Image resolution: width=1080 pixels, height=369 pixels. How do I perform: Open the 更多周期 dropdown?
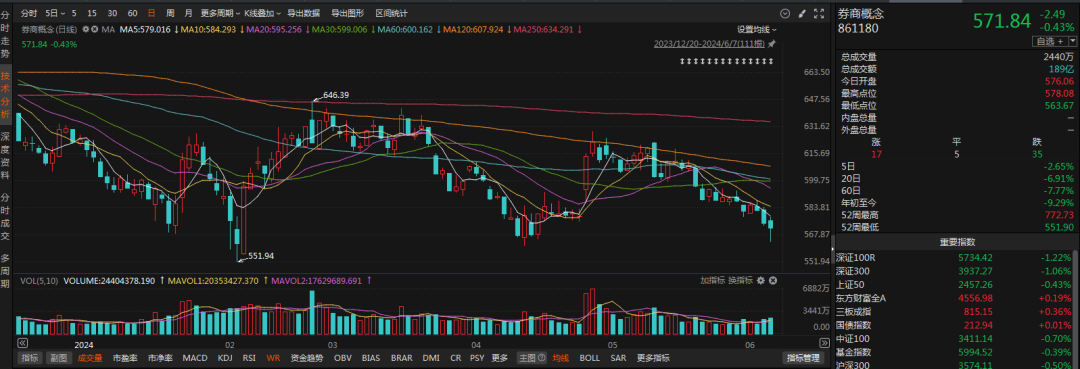click(220, 13)
